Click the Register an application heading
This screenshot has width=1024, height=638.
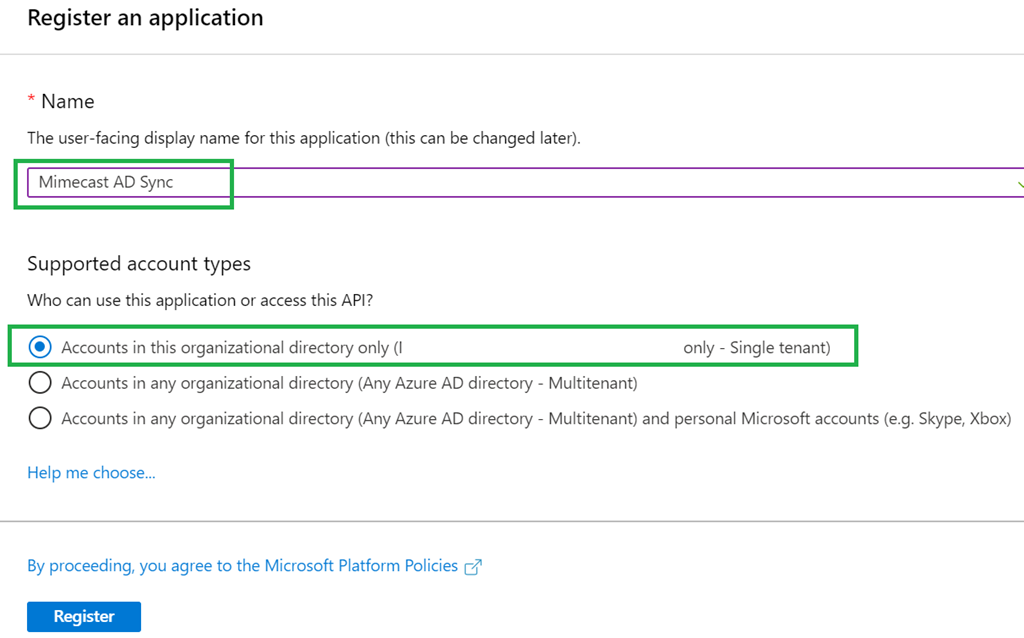click(145, 18)
